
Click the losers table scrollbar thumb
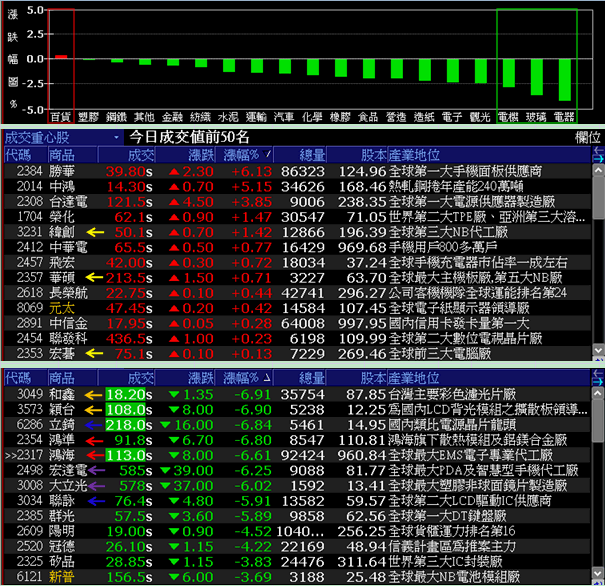point(598,420)
